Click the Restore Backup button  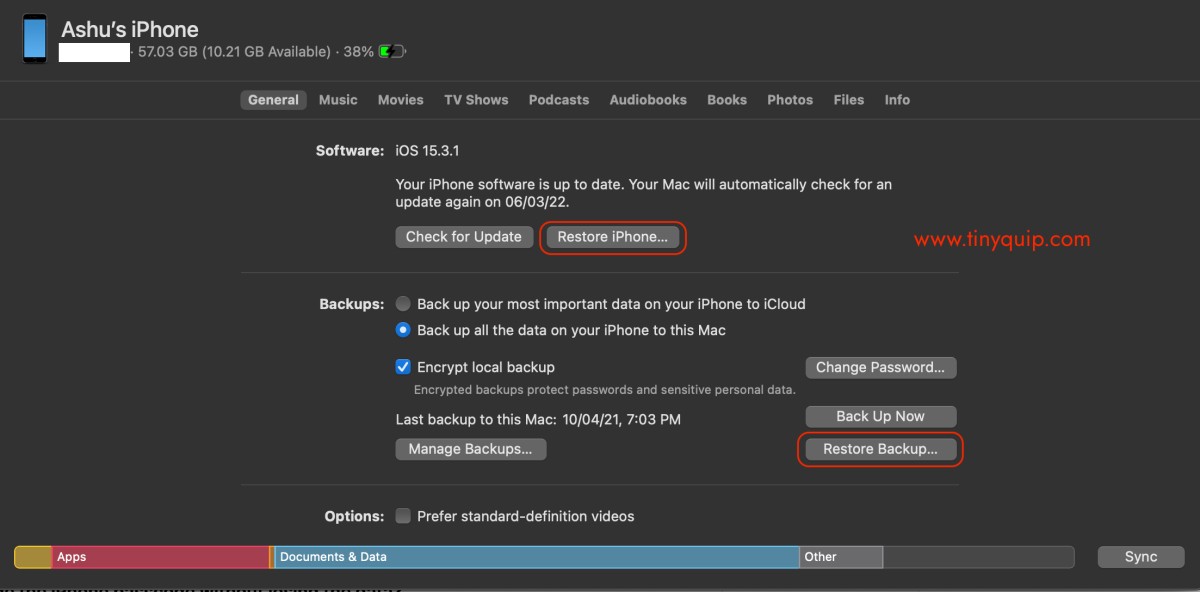pos(880,449)
